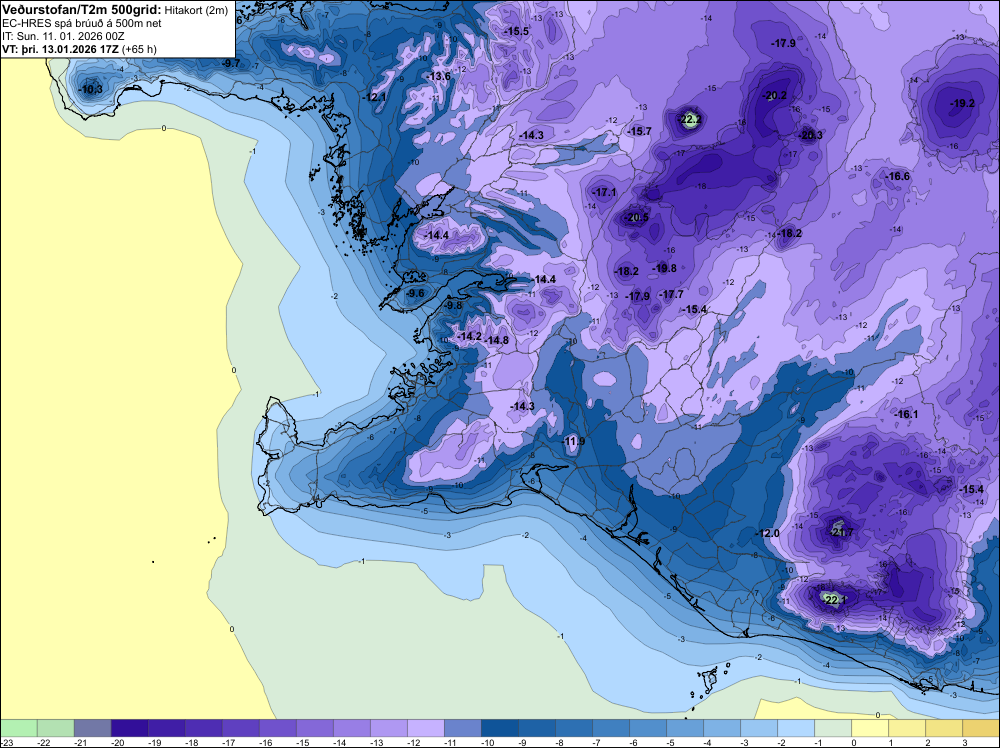Click the -11.9 temperature label

573,441
